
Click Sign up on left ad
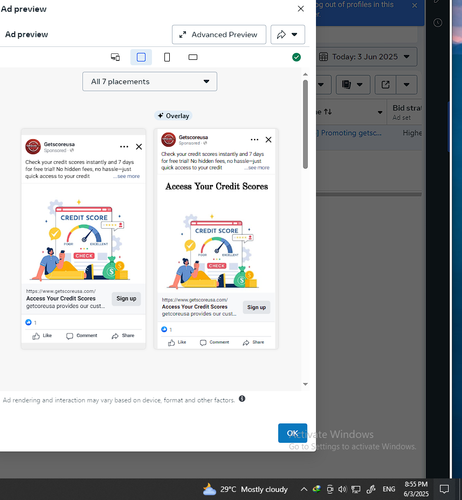[x=126, y=299]
